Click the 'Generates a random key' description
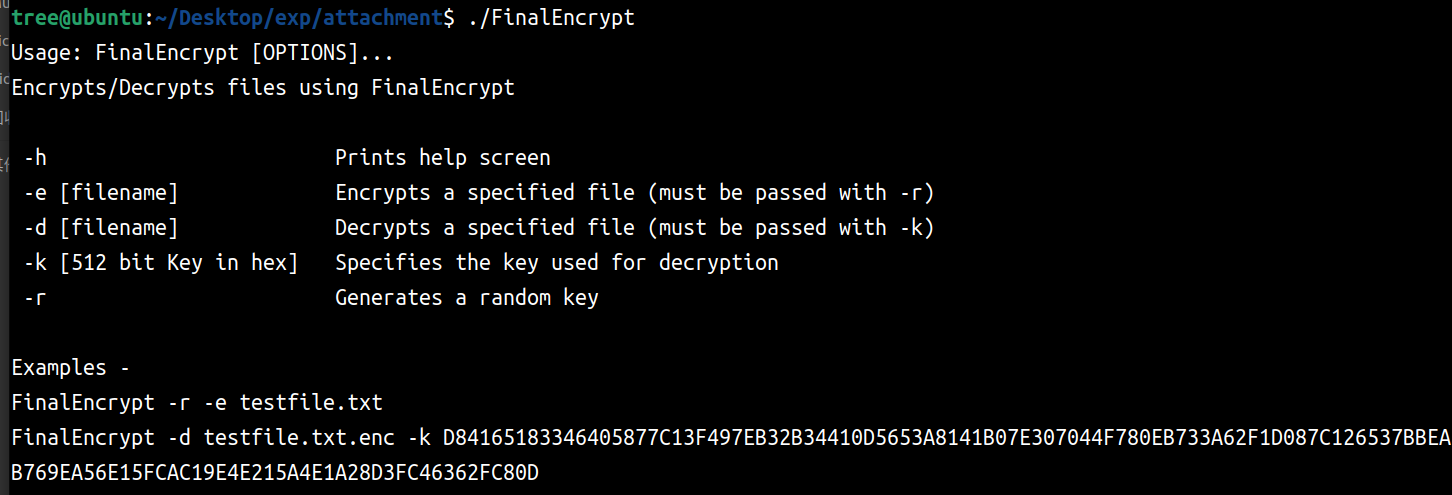1452x495 pixels. click(x=466, y=298)
